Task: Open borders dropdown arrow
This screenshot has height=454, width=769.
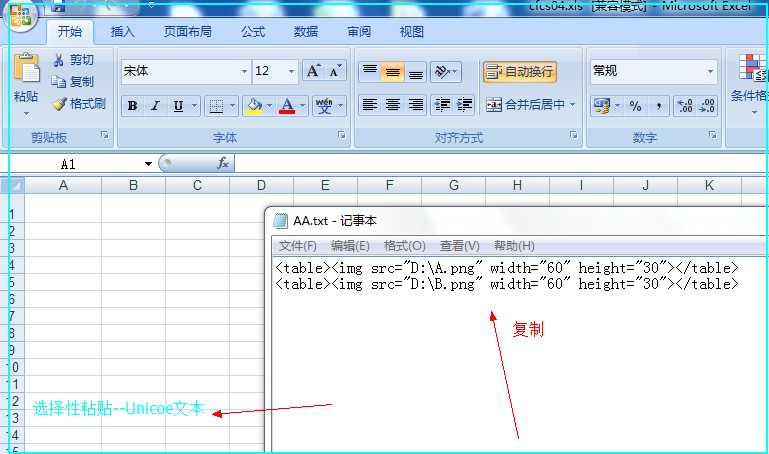Action: 232,105
